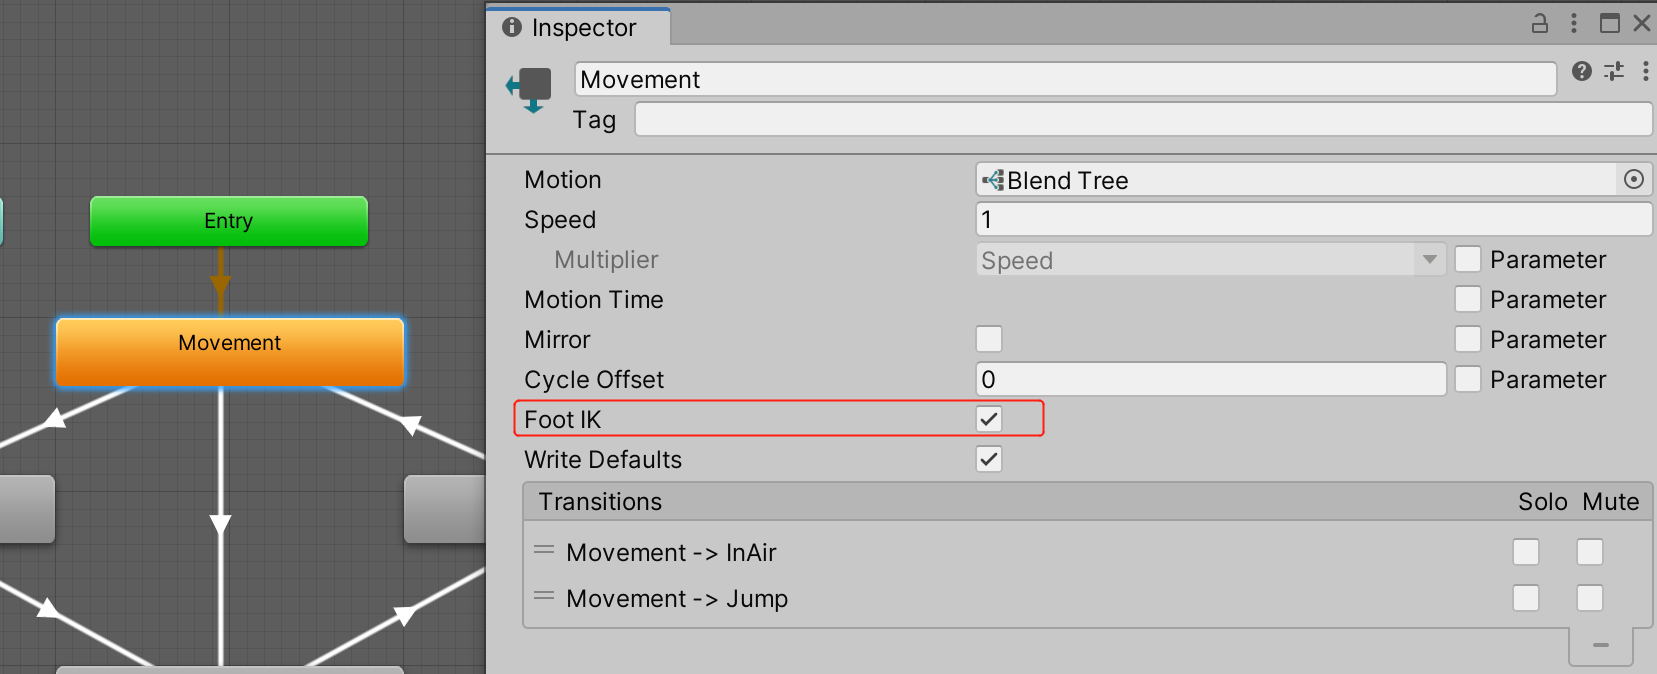1657x674 pixels.
Task: Open the Motion object picker target icon
Action: pos(1635,179)
